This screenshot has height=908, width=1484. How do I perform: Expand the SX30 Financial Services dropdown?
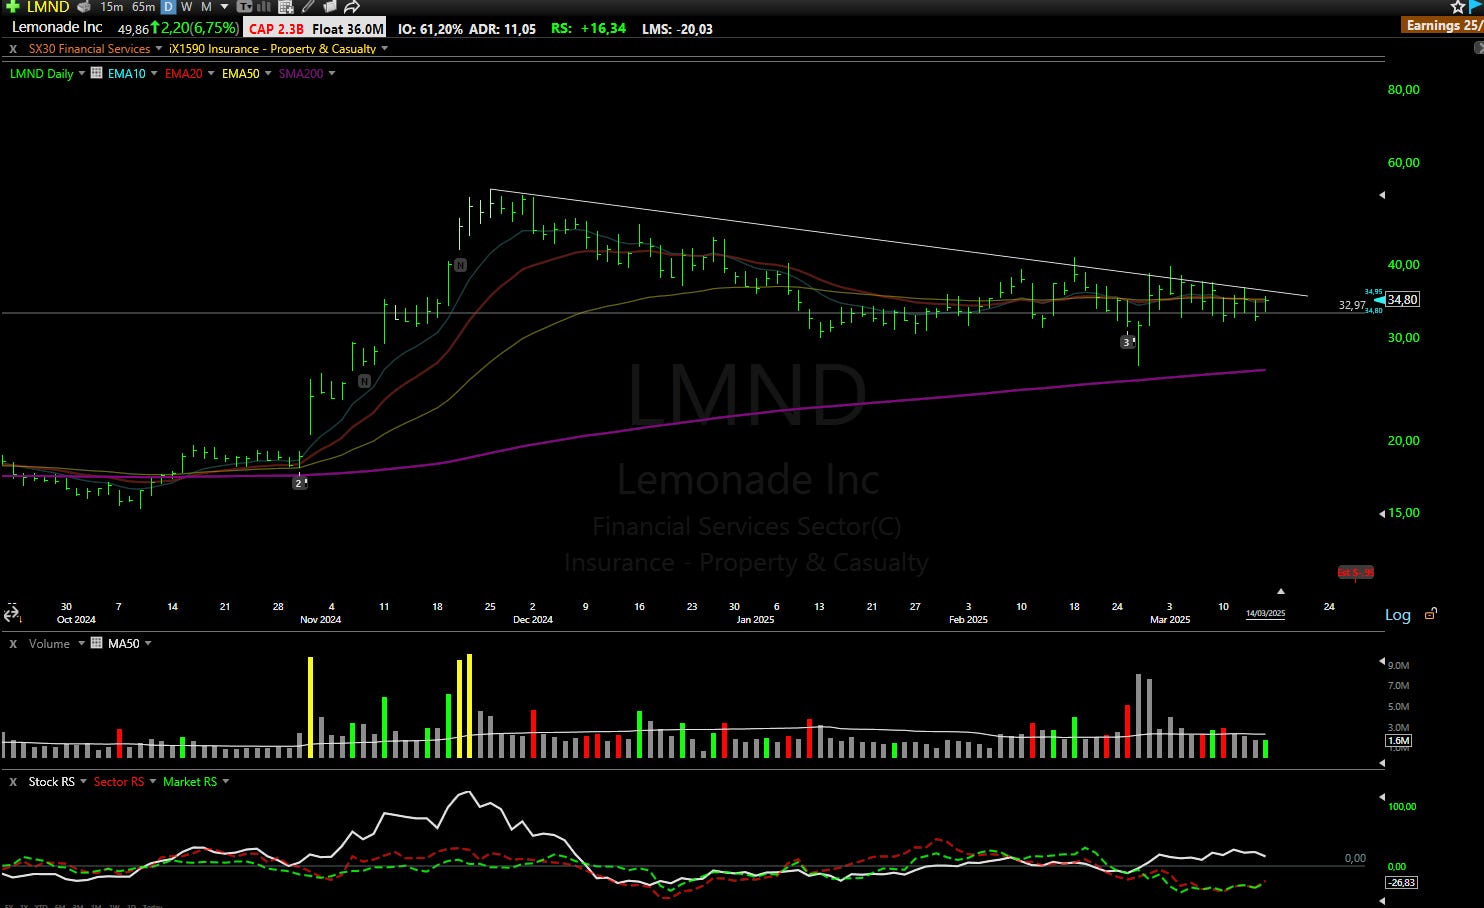coord(159,48)
